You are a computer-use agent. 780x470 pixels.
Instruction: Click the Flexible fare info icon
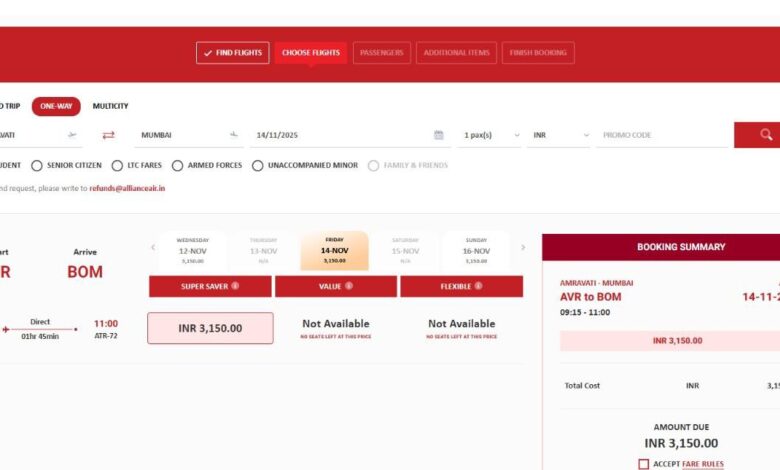click(478, 286)
